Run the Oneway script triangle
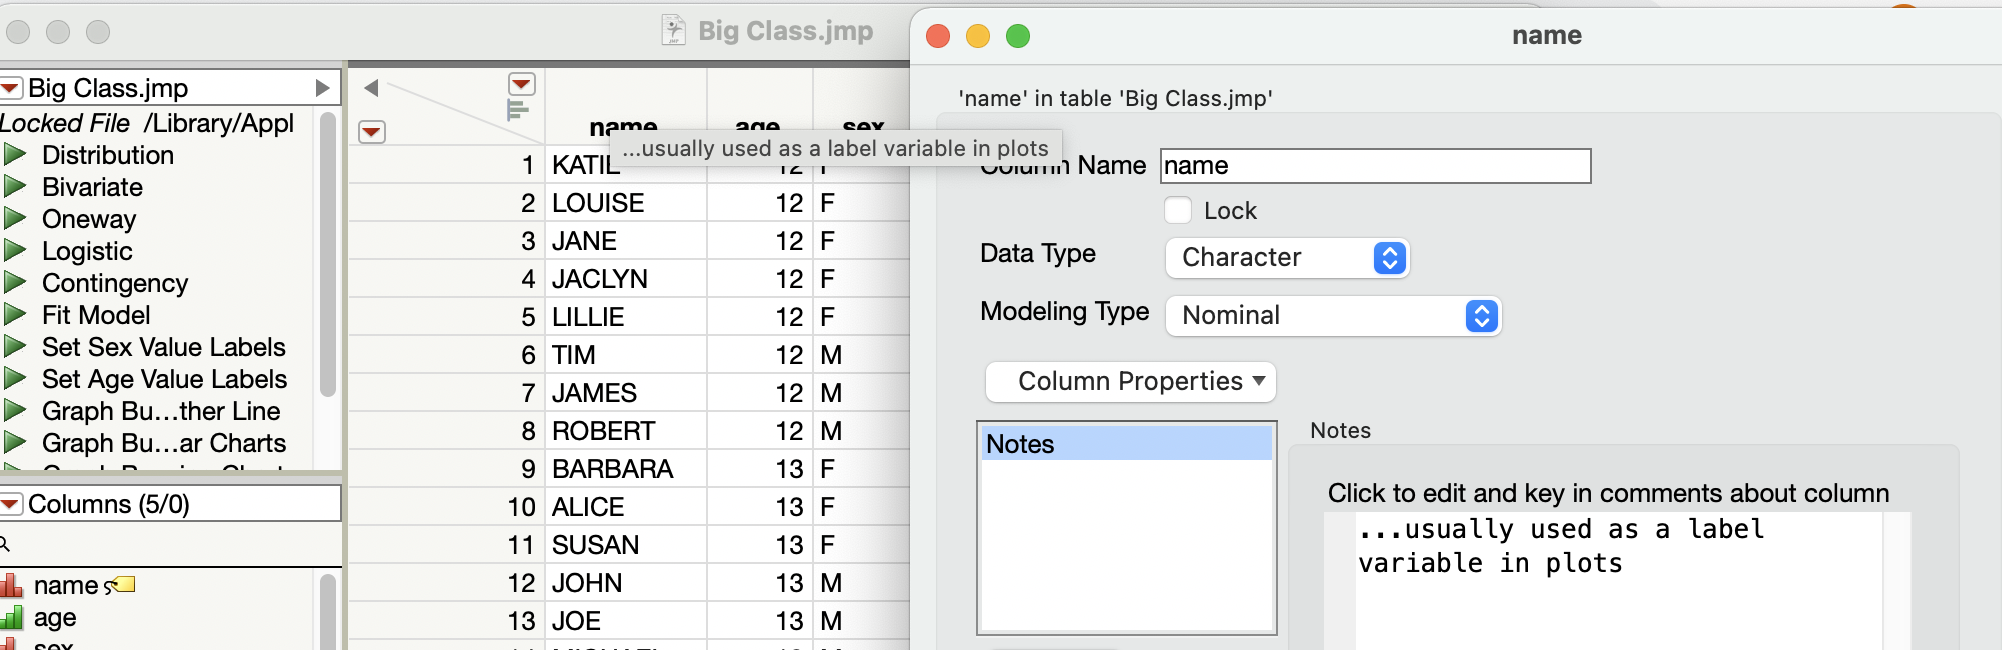 click(15, 219)
